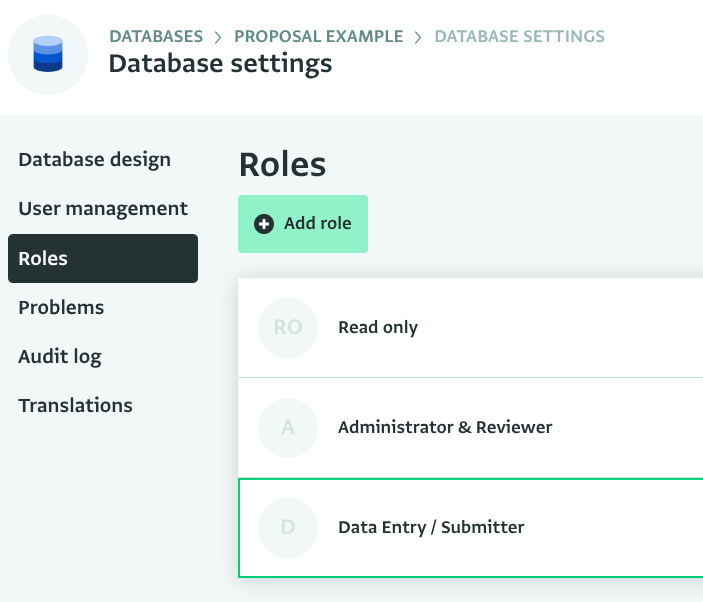The image size is (703, 602).
Task: Expand the Administrator & Reviewer role
Action: pos(470,428)
